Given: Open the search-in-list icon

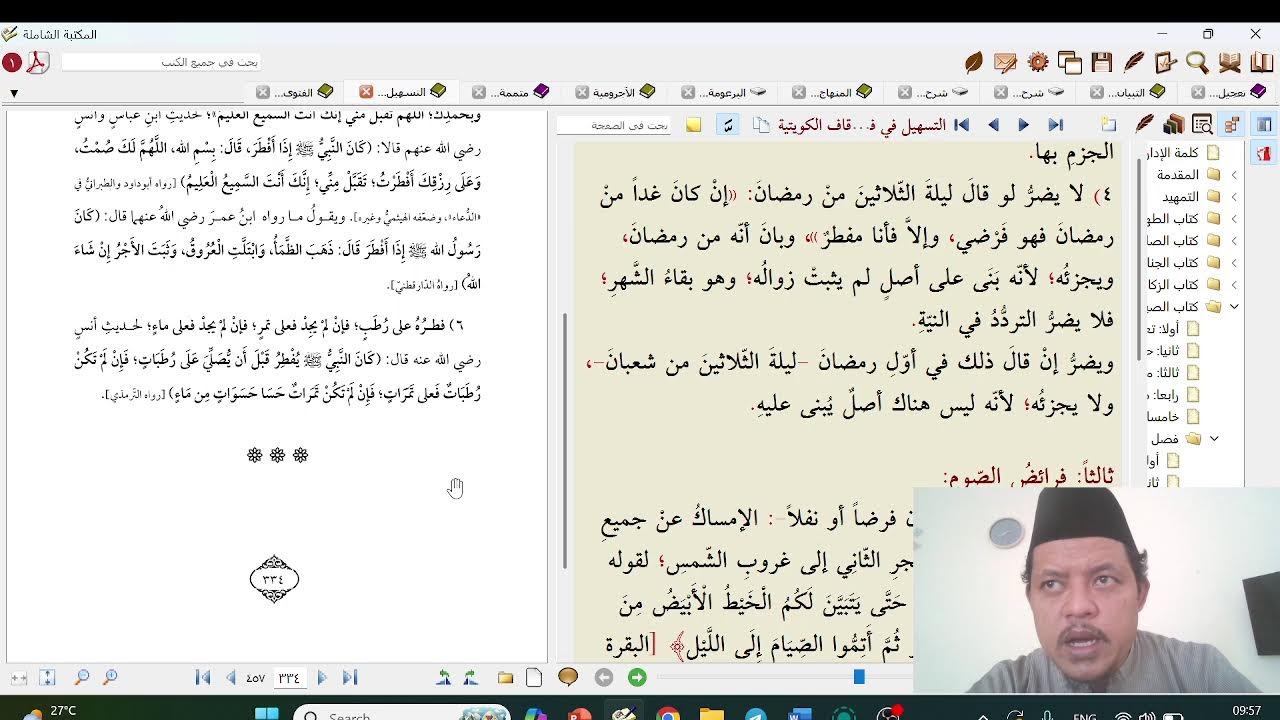Looking at the screenshot, I should 1203,125.
